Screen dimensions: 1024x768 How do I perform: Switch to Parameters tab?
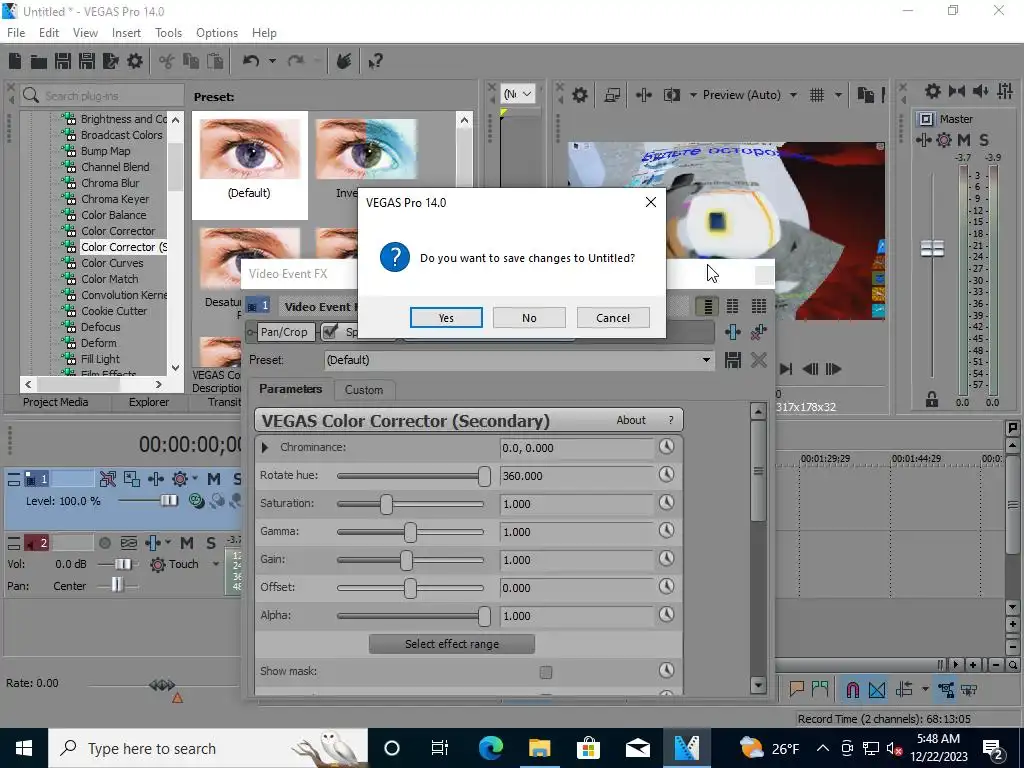(x=291, y=389)
